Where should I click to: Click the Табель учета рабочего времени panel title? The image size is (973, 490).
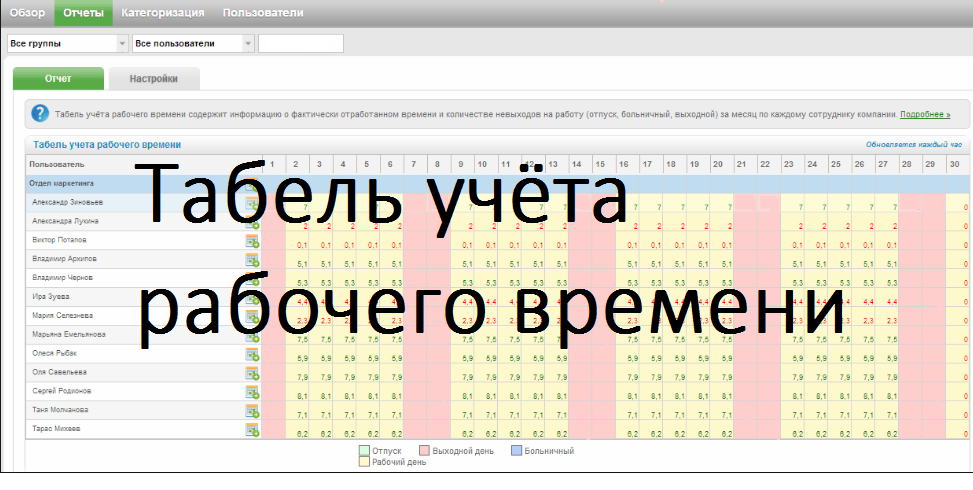click(x=107, y=145)
